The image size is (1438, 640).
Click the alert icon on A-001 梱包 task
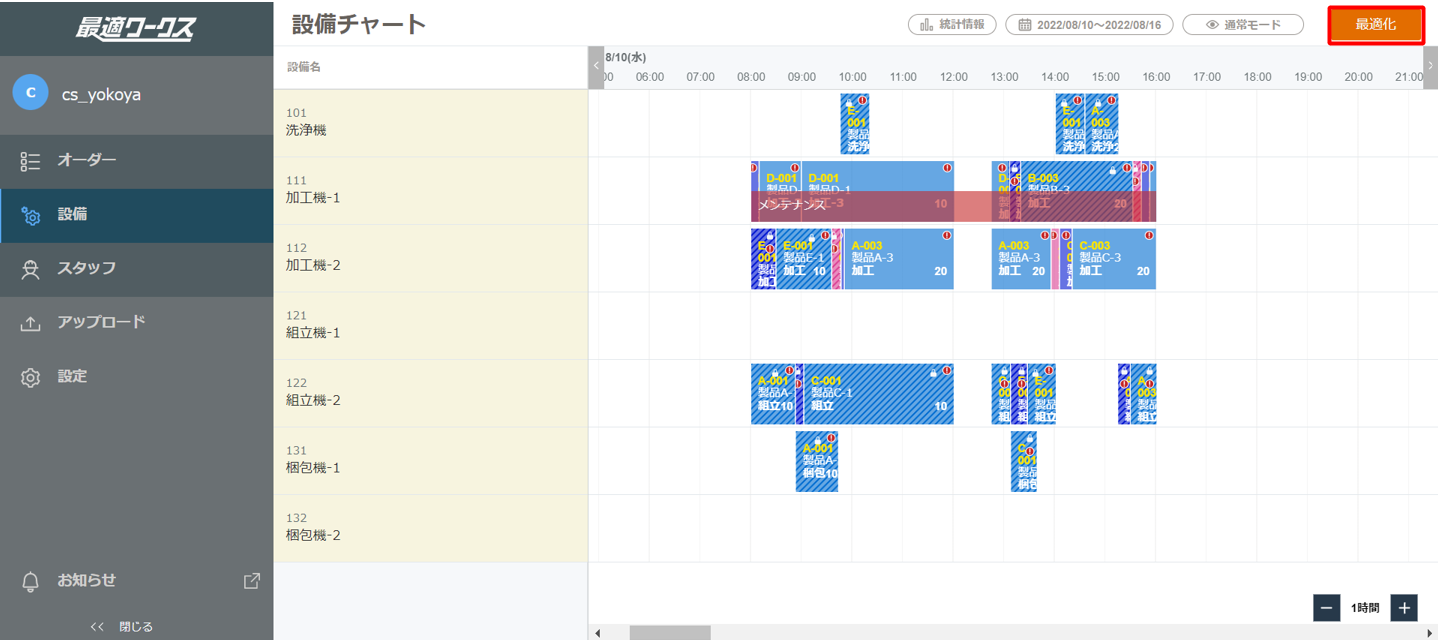pyautogui.click(x=831, y=437)
